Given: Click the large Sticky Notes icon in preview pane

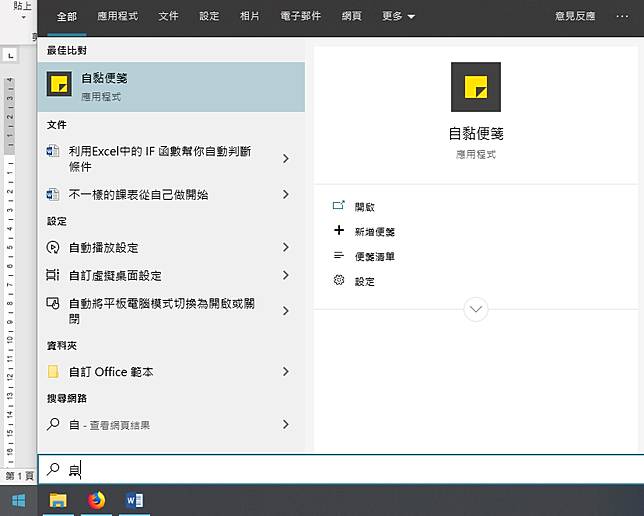Looking at the screenshot, I should point(476,87).
